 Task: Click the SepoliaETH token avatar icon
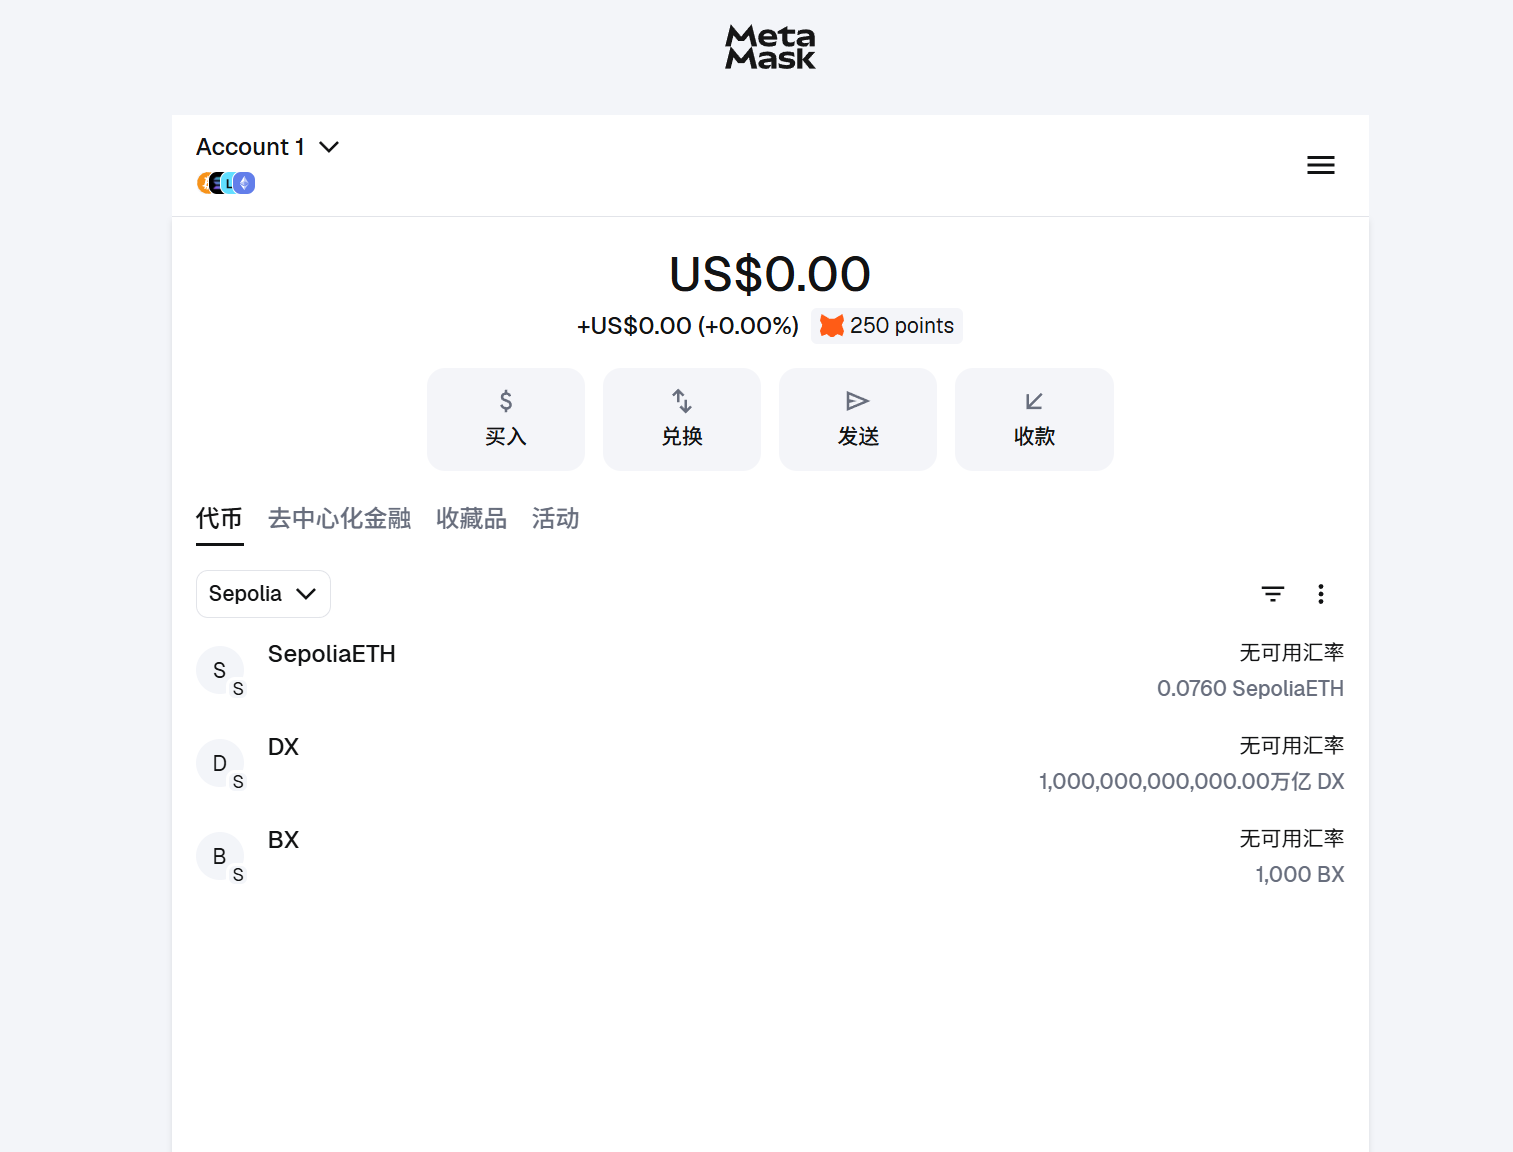[220, 670]
